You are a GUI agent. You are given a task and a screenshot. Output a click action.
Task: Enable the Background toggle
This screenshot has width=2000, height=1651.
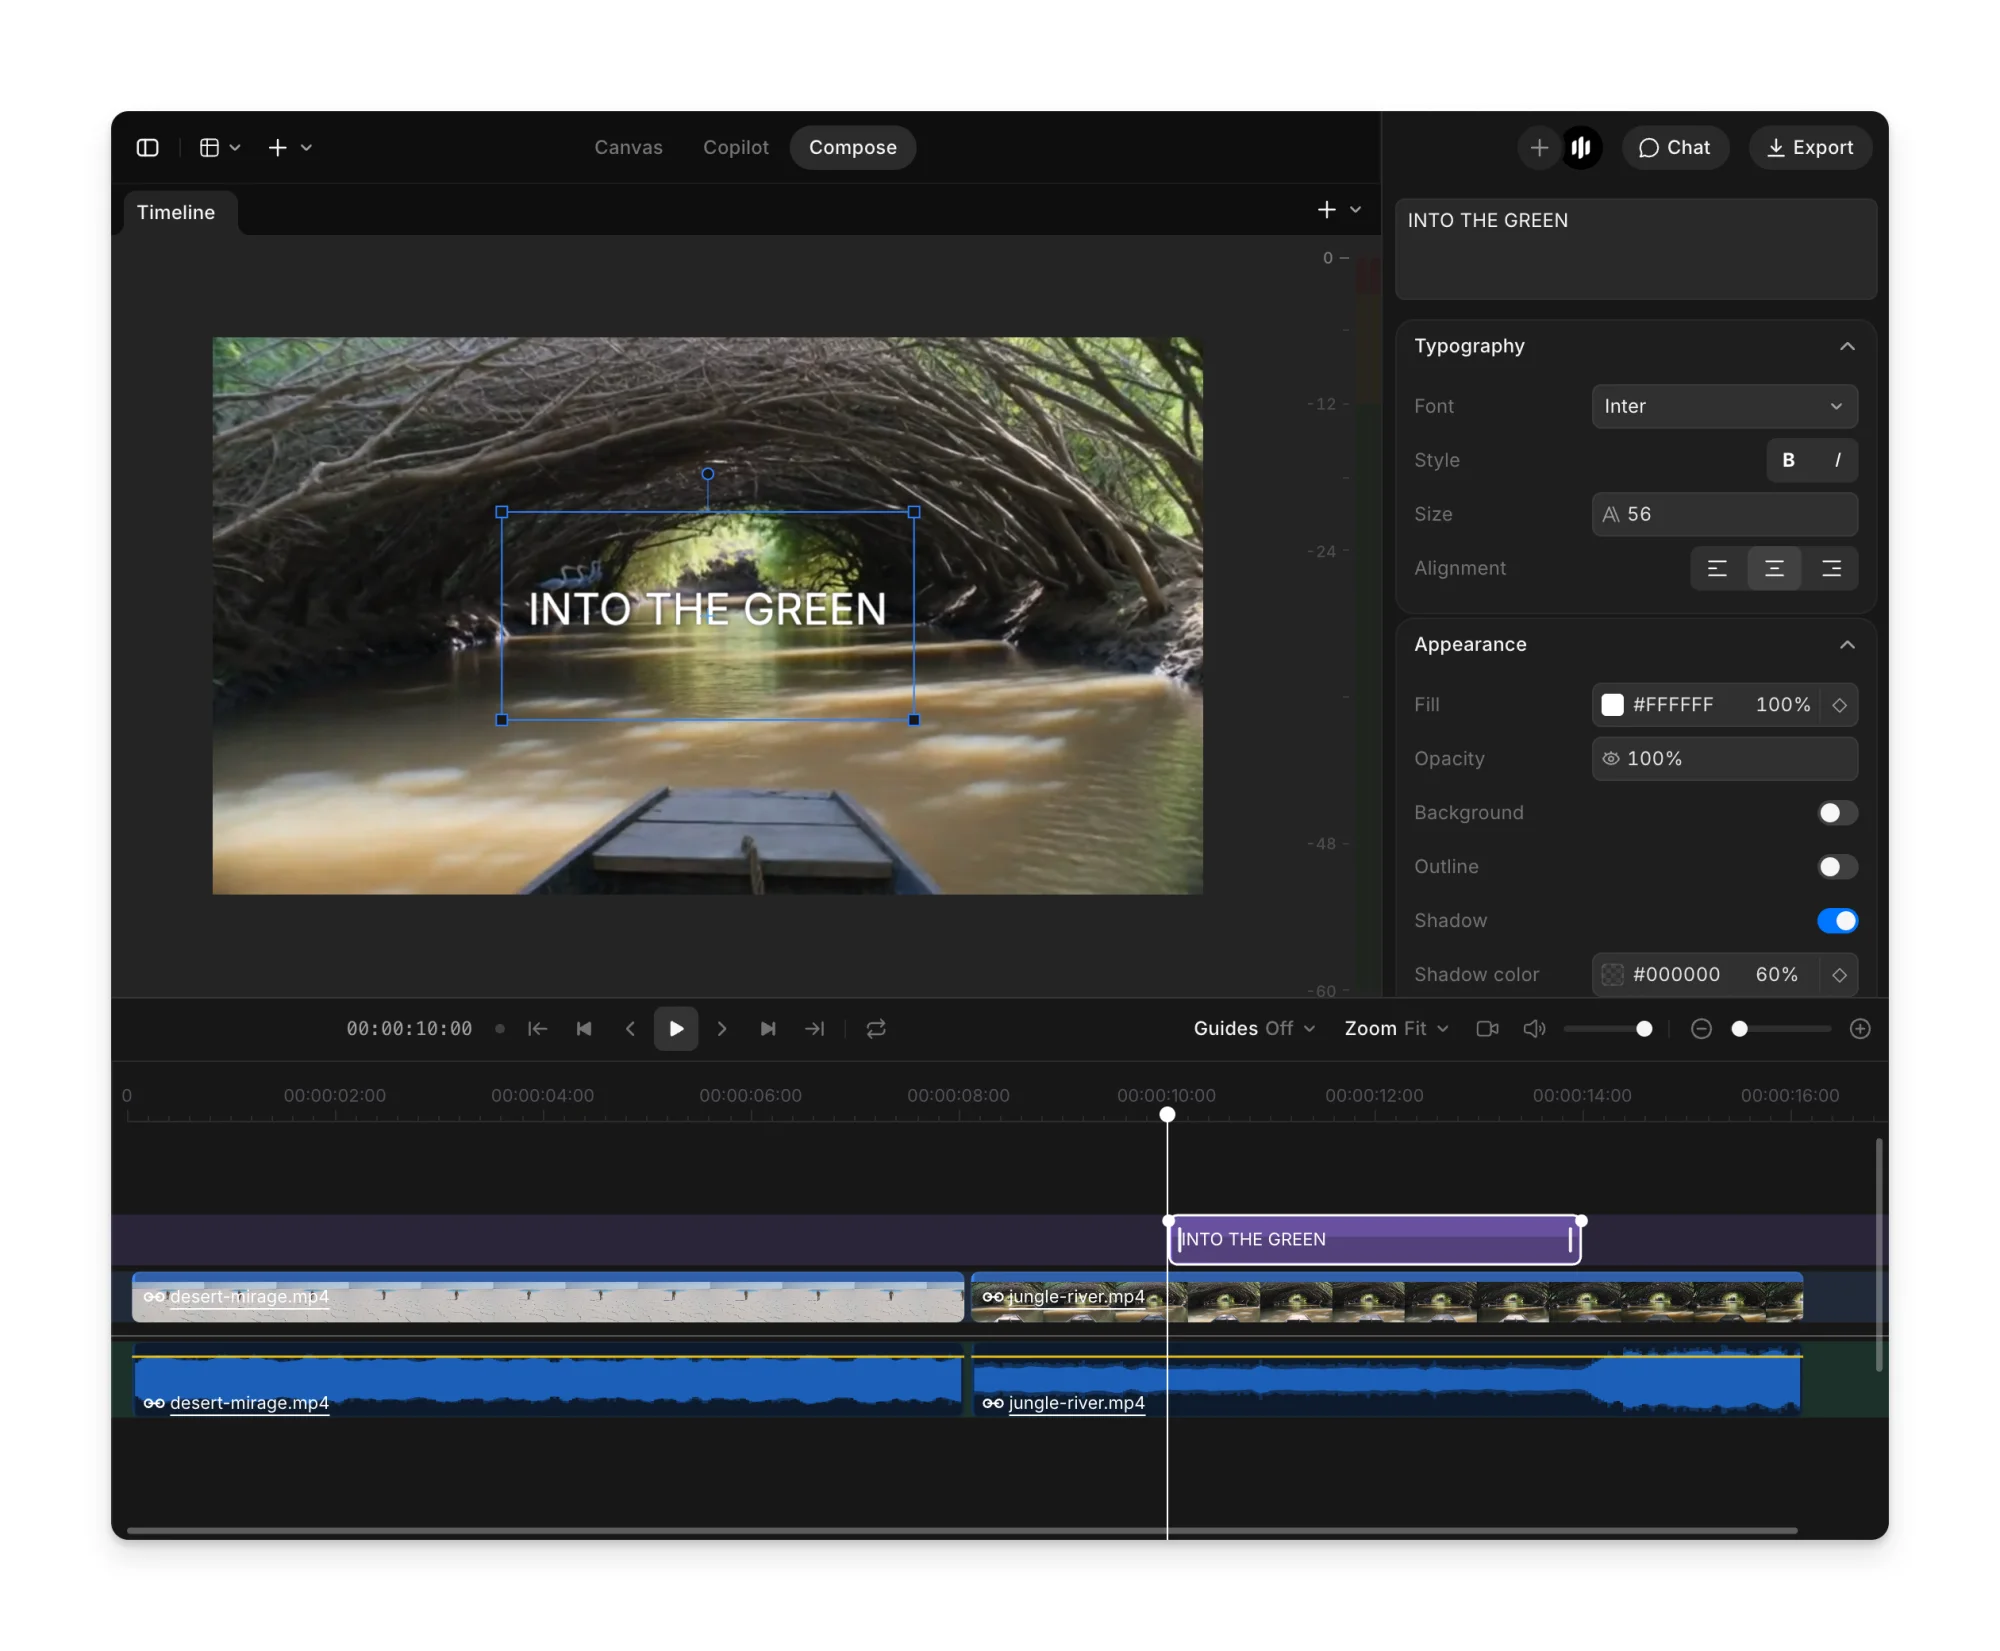[x=1837, y=813]
